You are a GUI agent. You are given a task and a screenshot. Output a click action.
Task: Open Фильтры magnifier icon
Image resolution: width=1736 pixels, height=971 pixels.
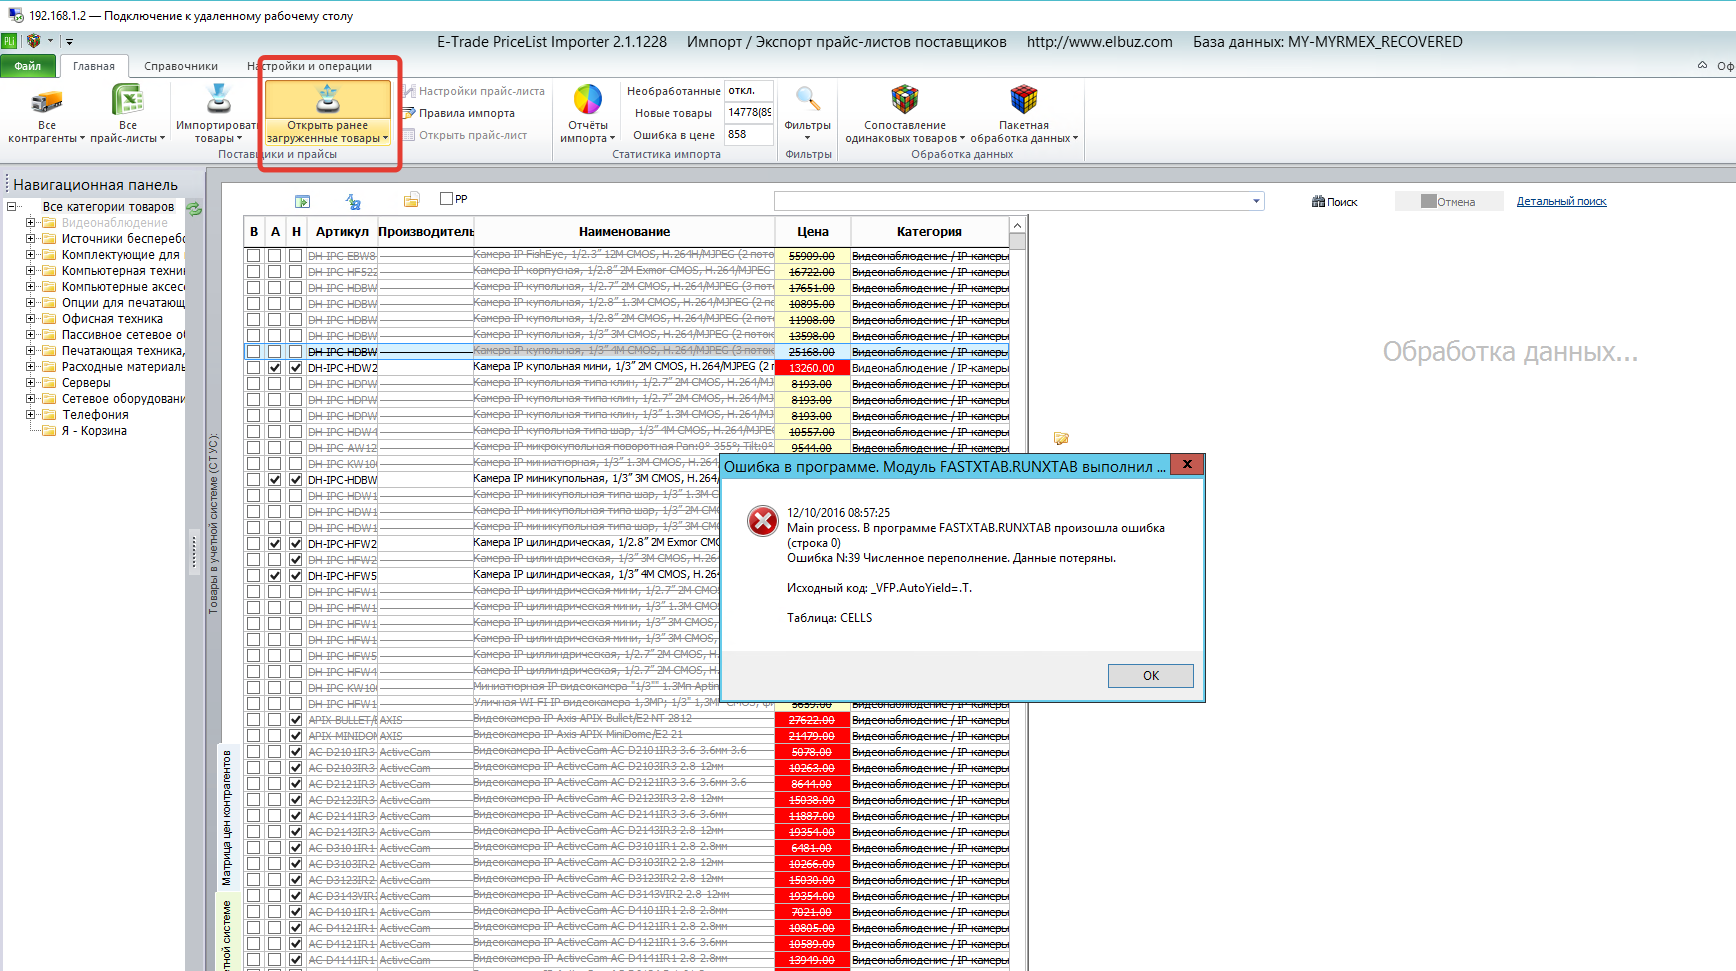point(807,98)
